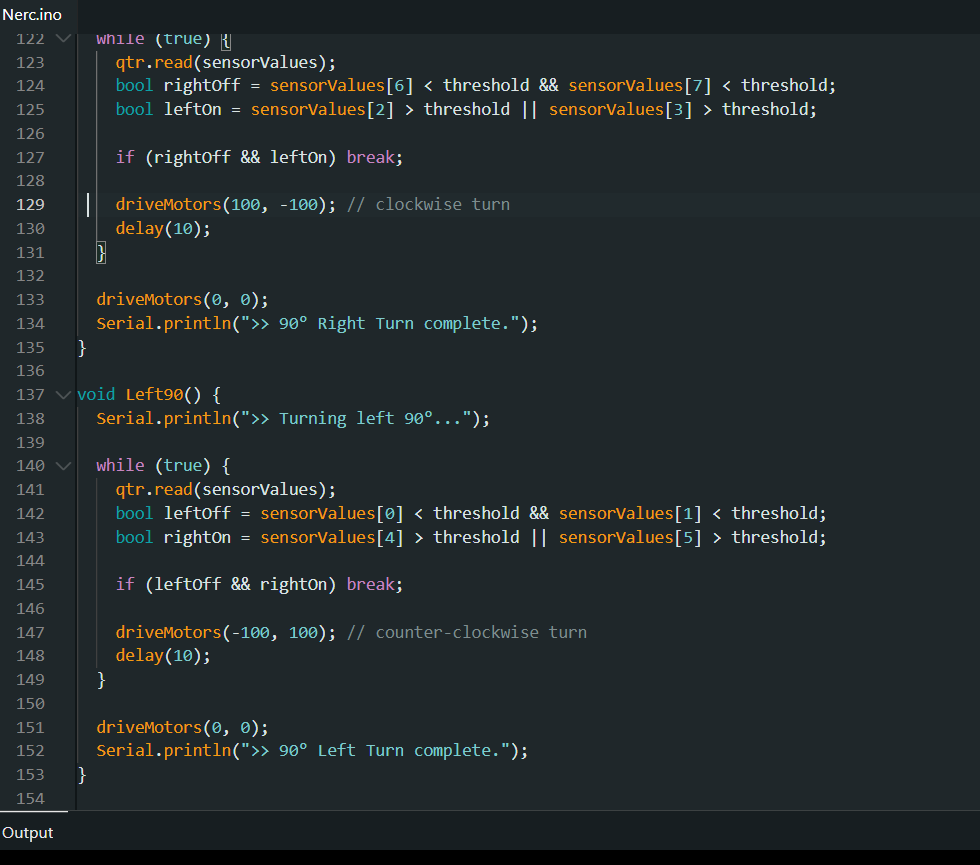Open the Output panel tab
980x865 pixels.
click(28, 833)
